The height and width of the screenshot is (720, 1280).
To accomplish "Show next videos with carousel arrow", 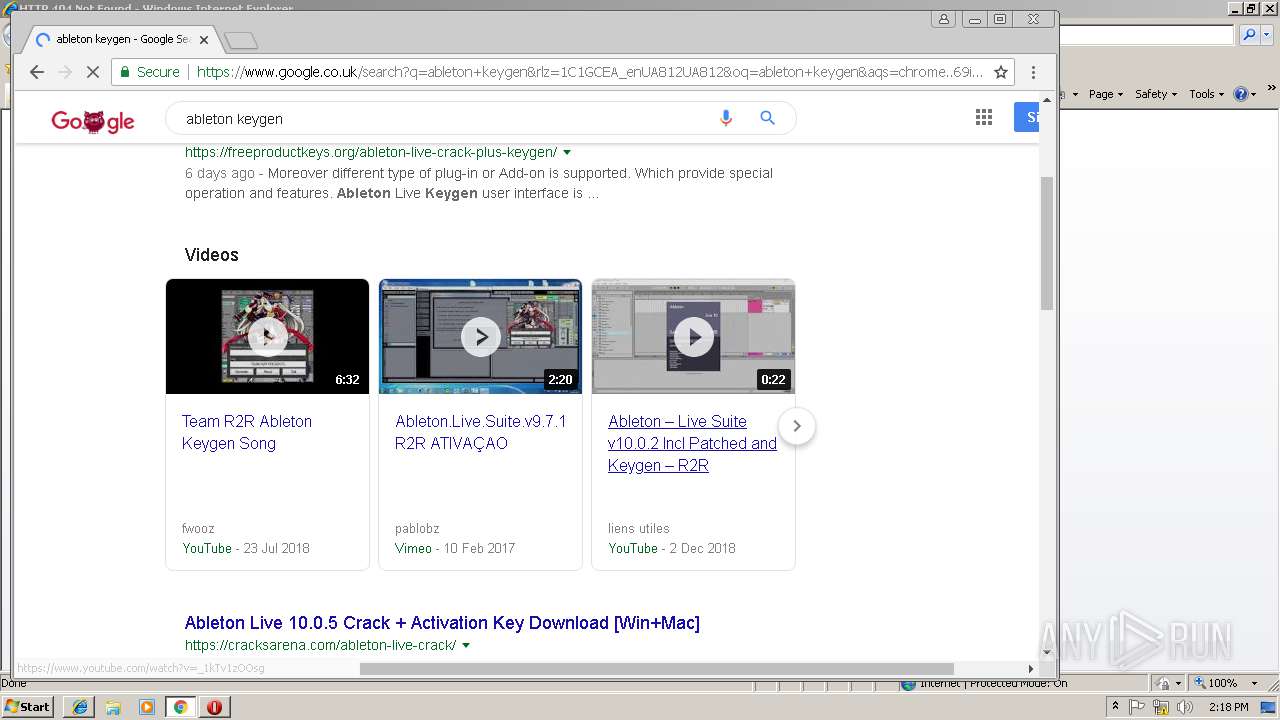I will pos(797,426).
